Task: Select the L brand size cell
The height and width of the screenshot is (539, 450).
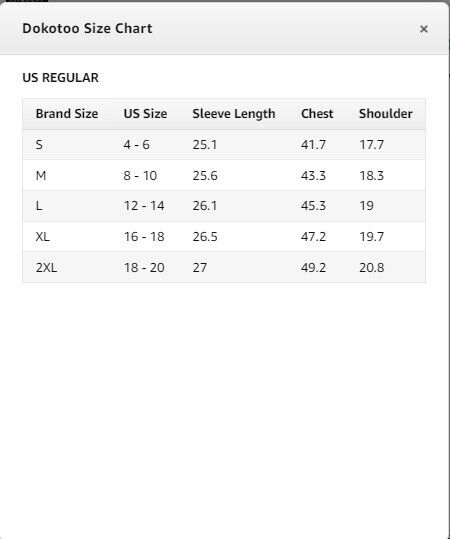Action: click(x=39, y=206)
